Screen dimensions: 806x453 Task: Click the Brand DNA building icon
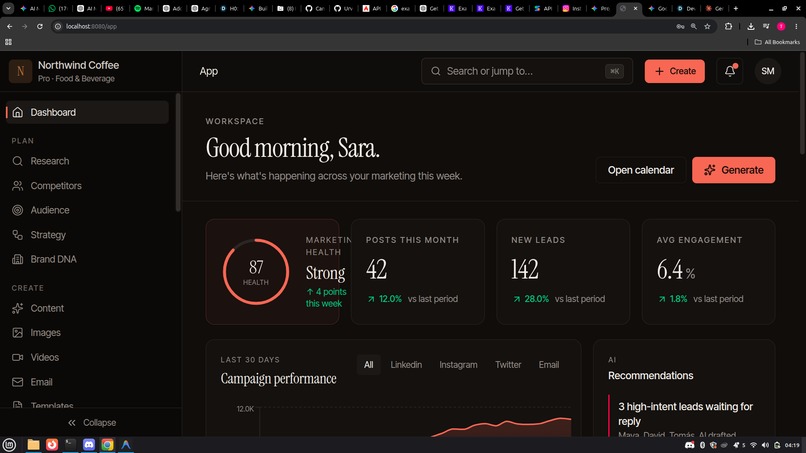[17, 259]
